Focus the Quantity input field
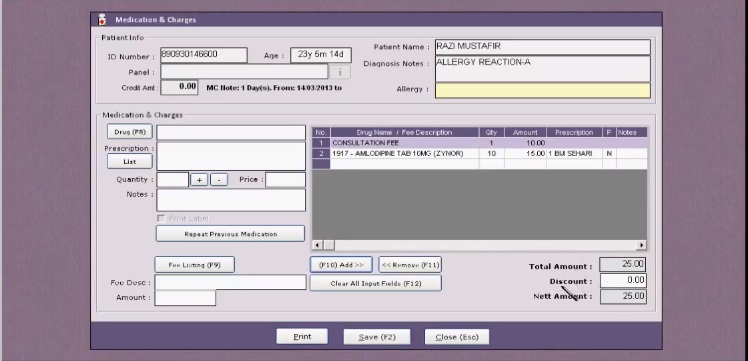This screenshot has width=748, height=361. point(173,180)
